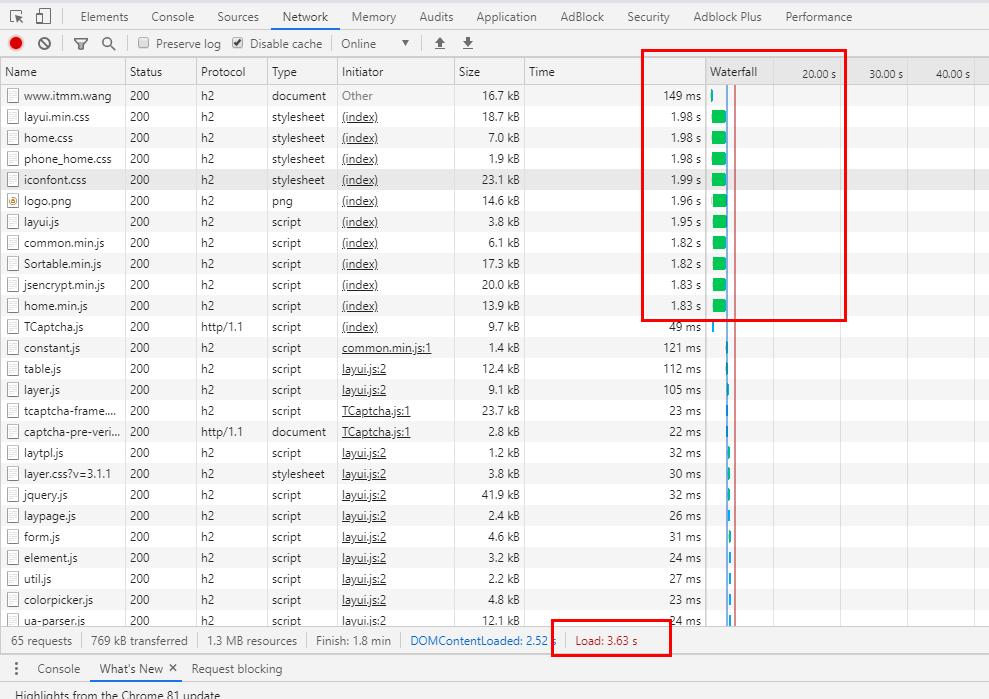The width and height of the screenshot is (989, 699).
Task: Toggle the filter funnel icon
Action: [x=81, y=44]
